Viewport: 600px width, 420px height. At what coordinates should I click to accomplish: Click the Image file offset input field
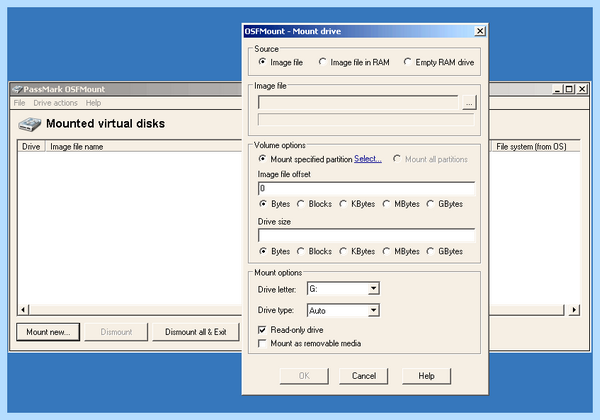(366, 188)
